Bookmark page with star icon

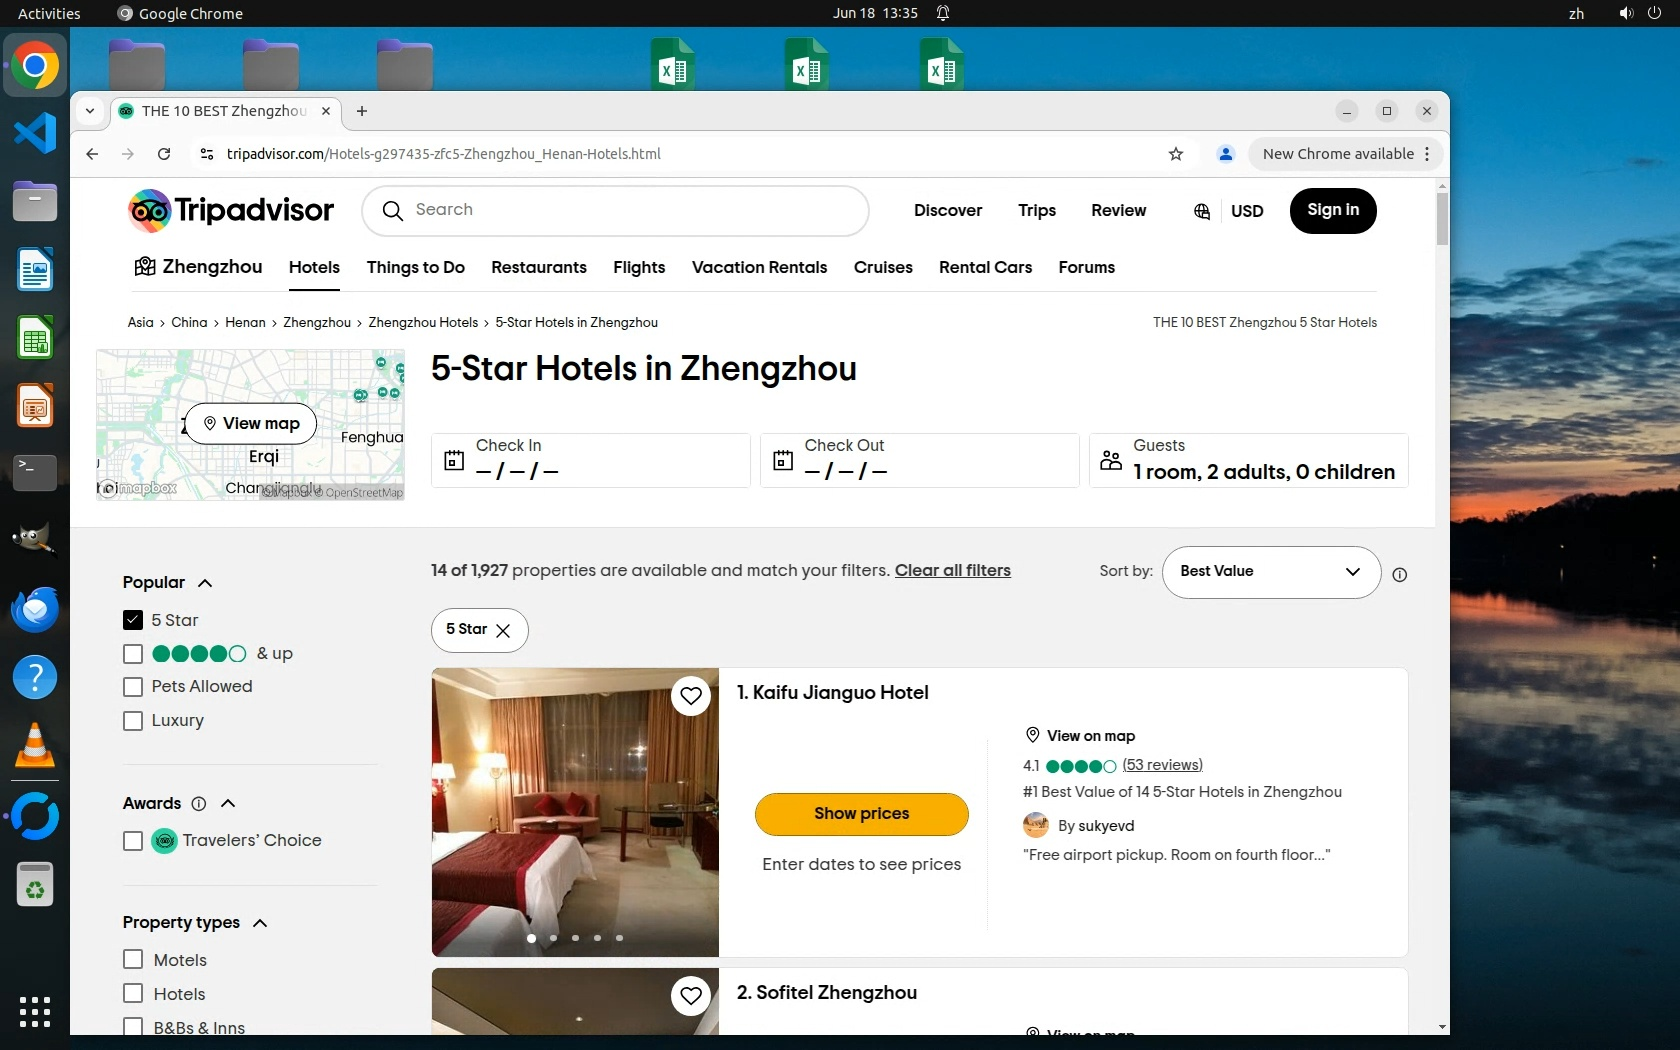point(1176,154)
